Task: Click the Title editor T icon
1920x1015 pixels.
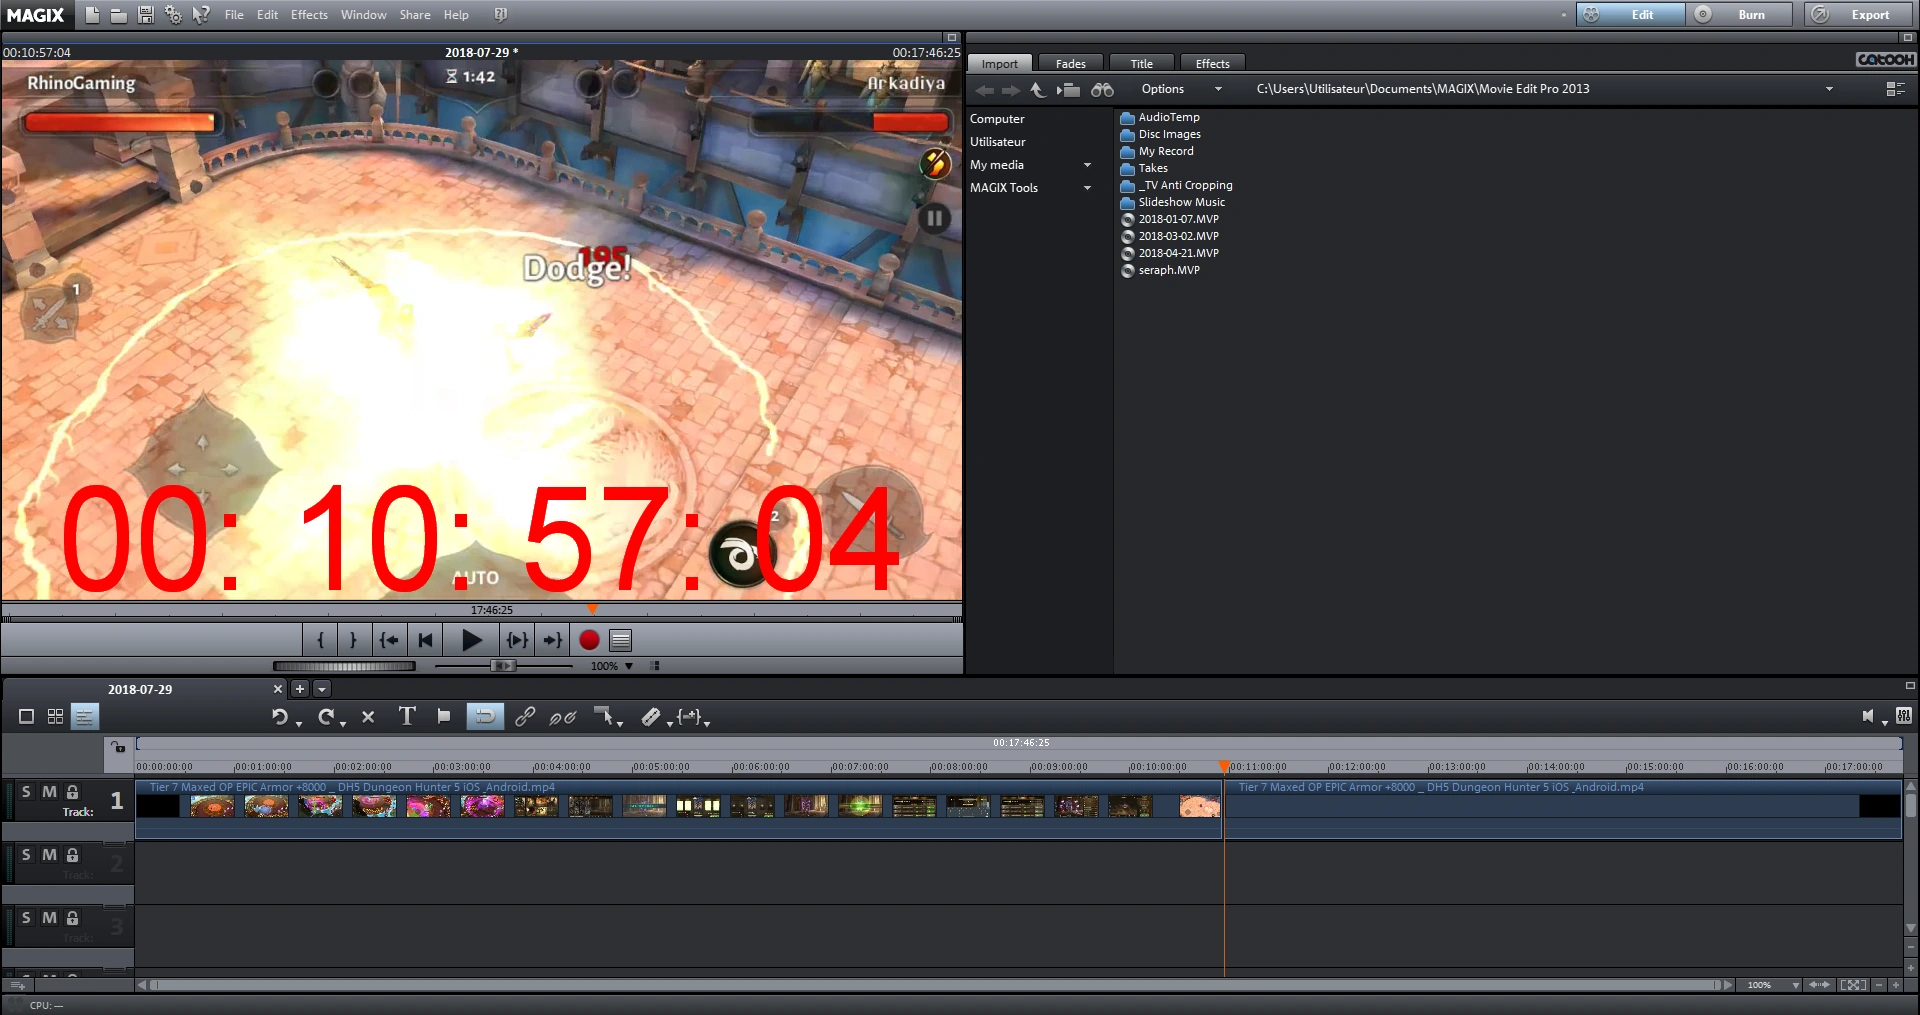Action: point(407,716)
